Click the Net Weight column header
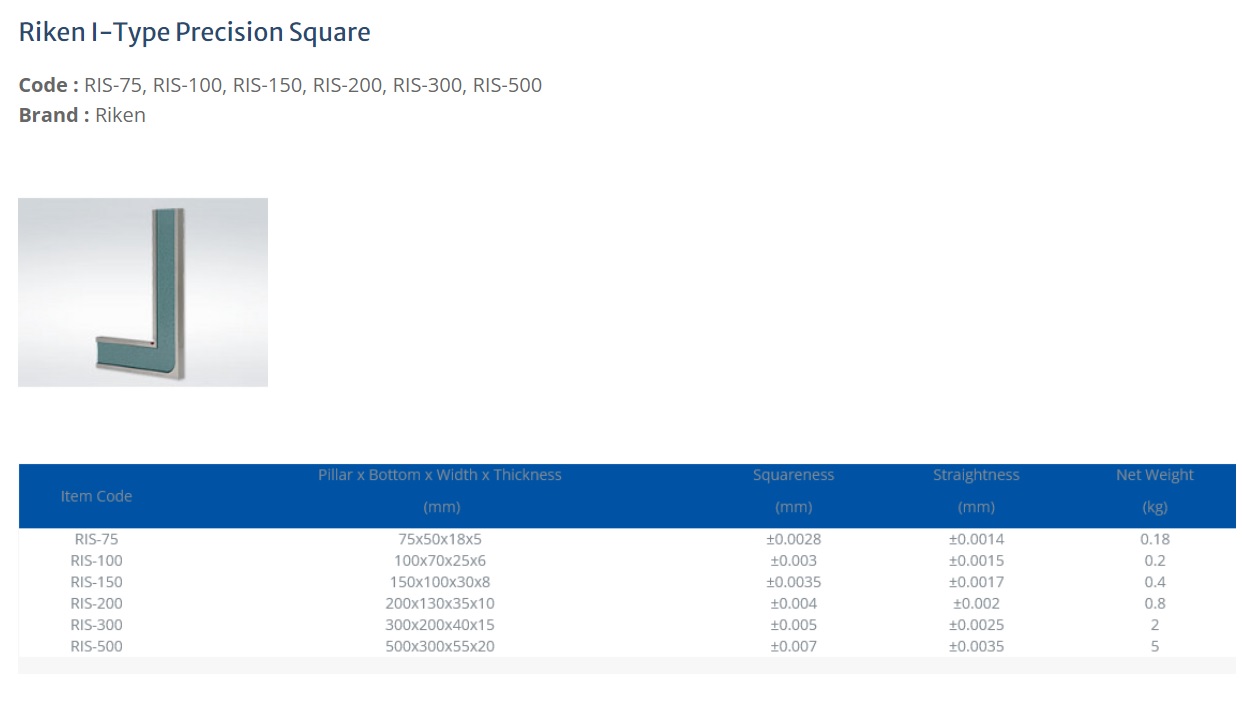 (1155, 475)
